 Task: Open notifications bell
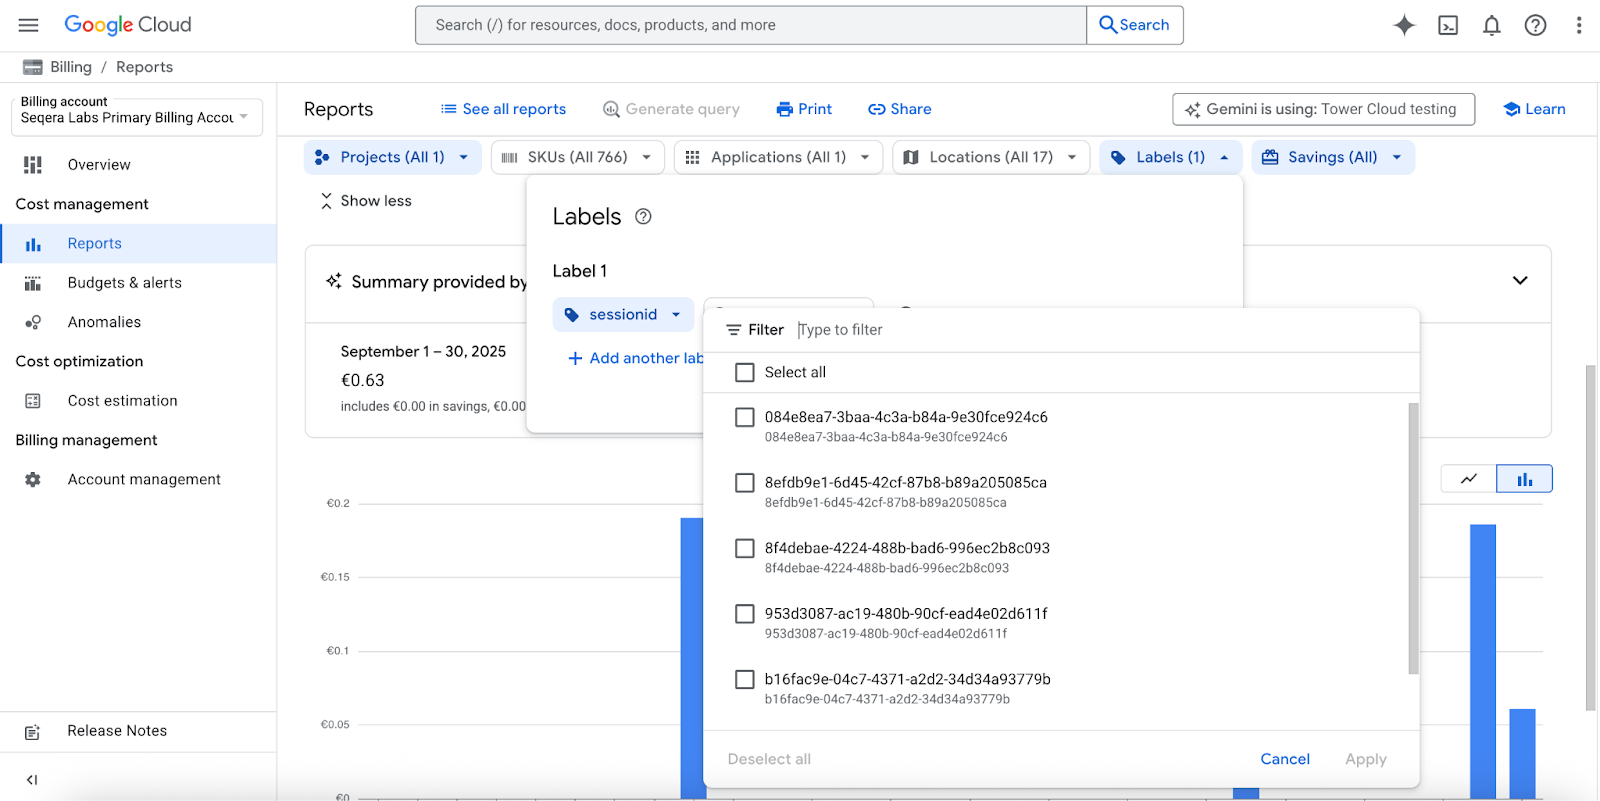coord(1491,25)
